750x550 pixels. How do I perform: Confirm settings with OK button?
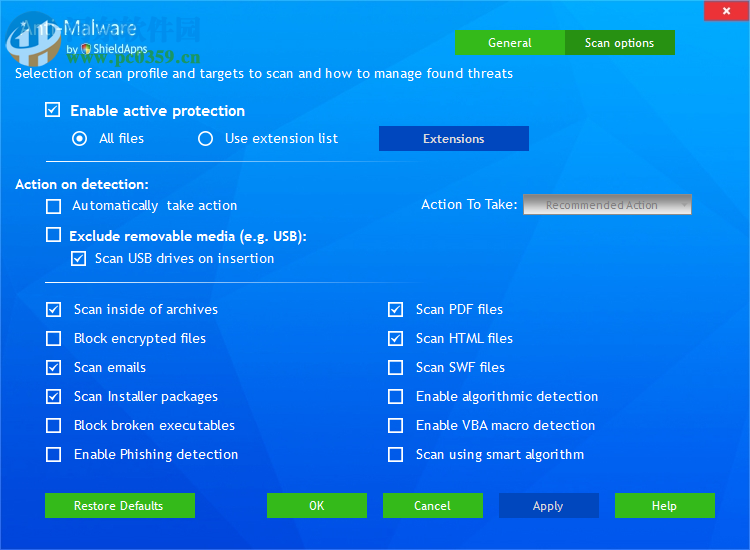tap(317, 506)
